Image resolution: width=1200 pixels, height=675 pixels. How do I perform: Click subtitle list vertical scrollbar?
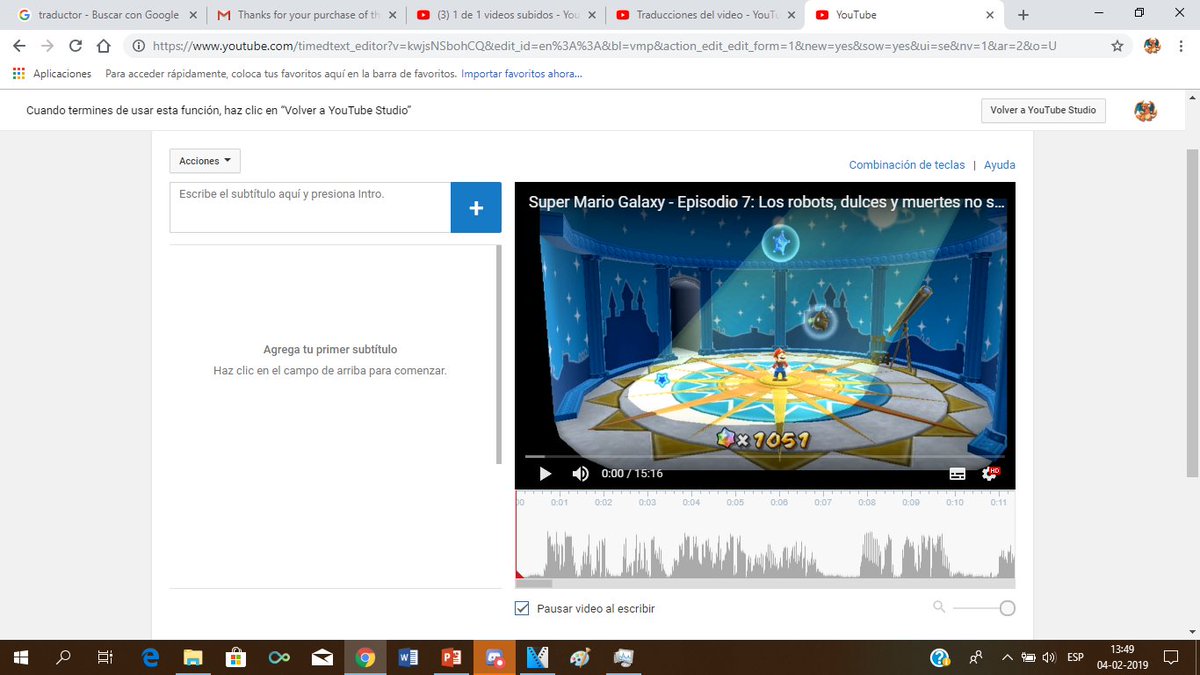[x=500, y=355]
